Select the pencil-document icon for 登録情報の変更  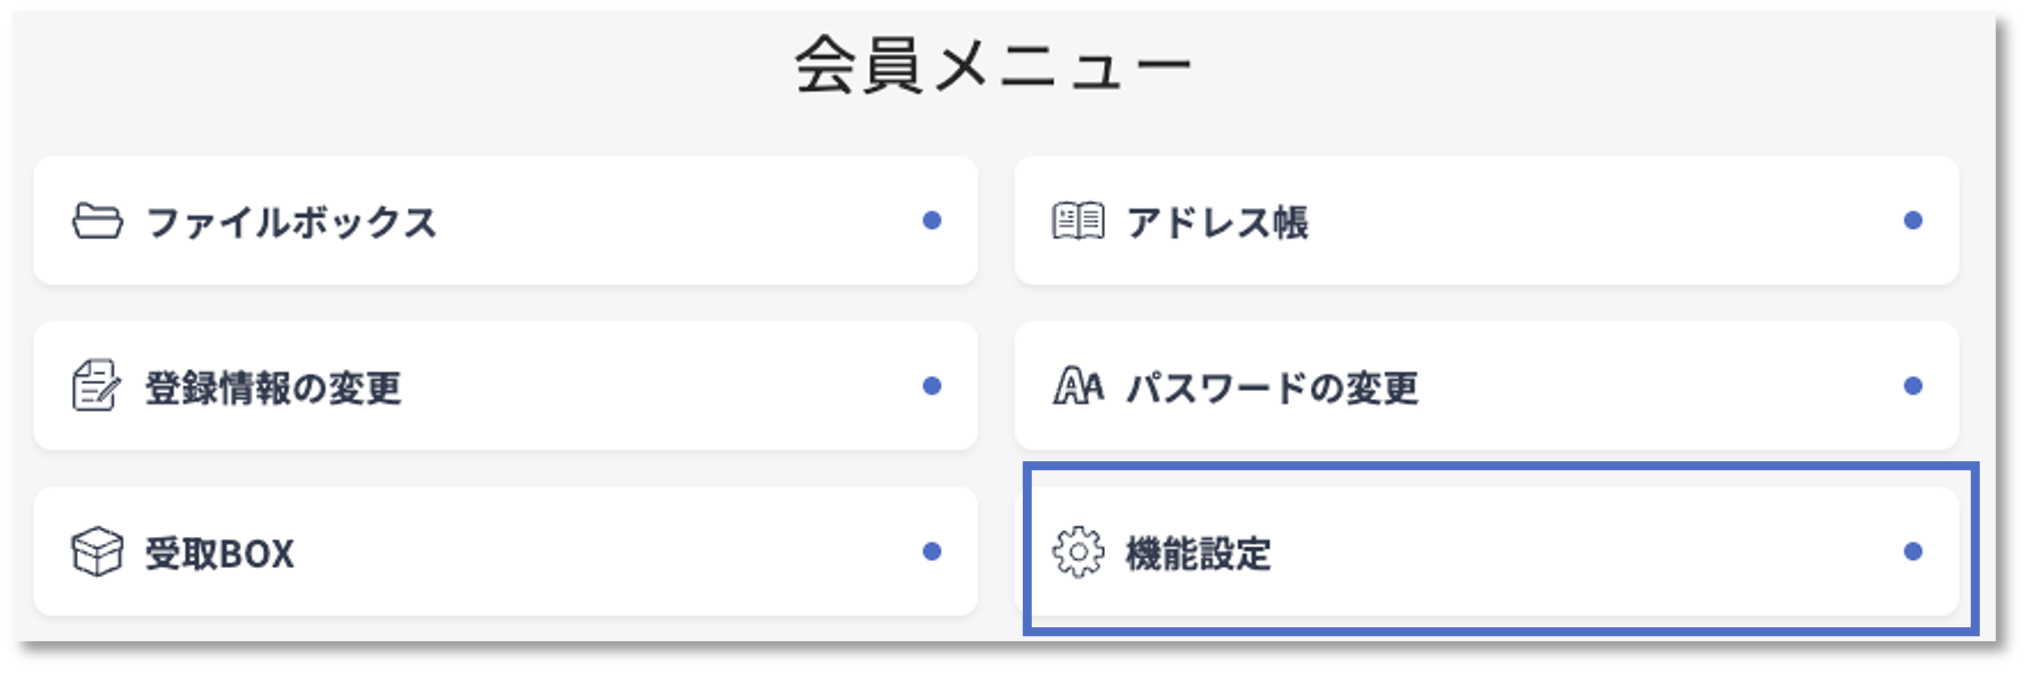coord(93,387)
